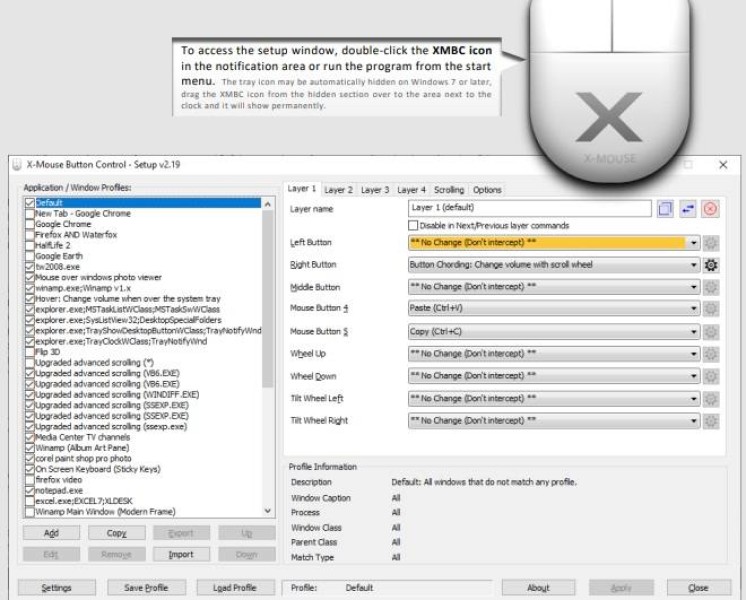The width and height of the screenshot is (746, 600).
Task: Open the Right Button settings gear
Action: pos(711,265)
